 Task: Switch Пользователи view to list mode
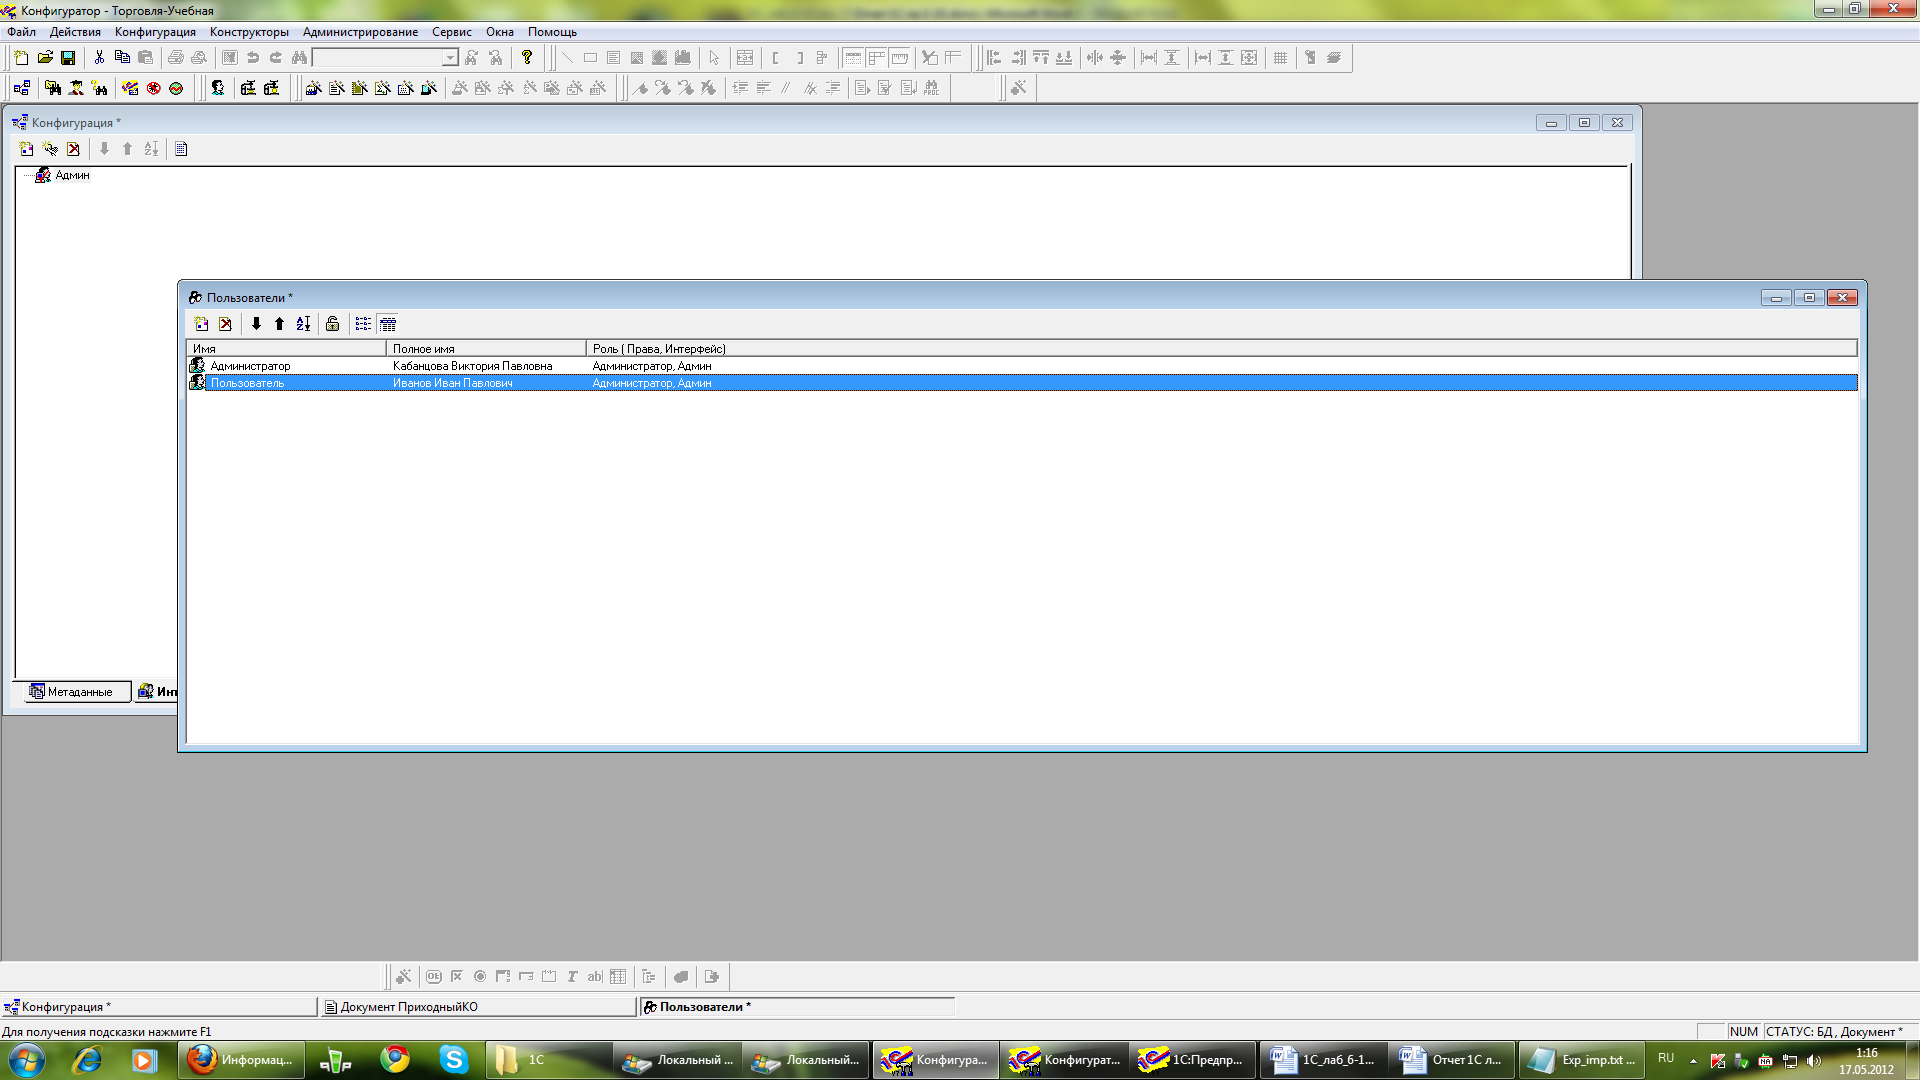tap(363, 324)
